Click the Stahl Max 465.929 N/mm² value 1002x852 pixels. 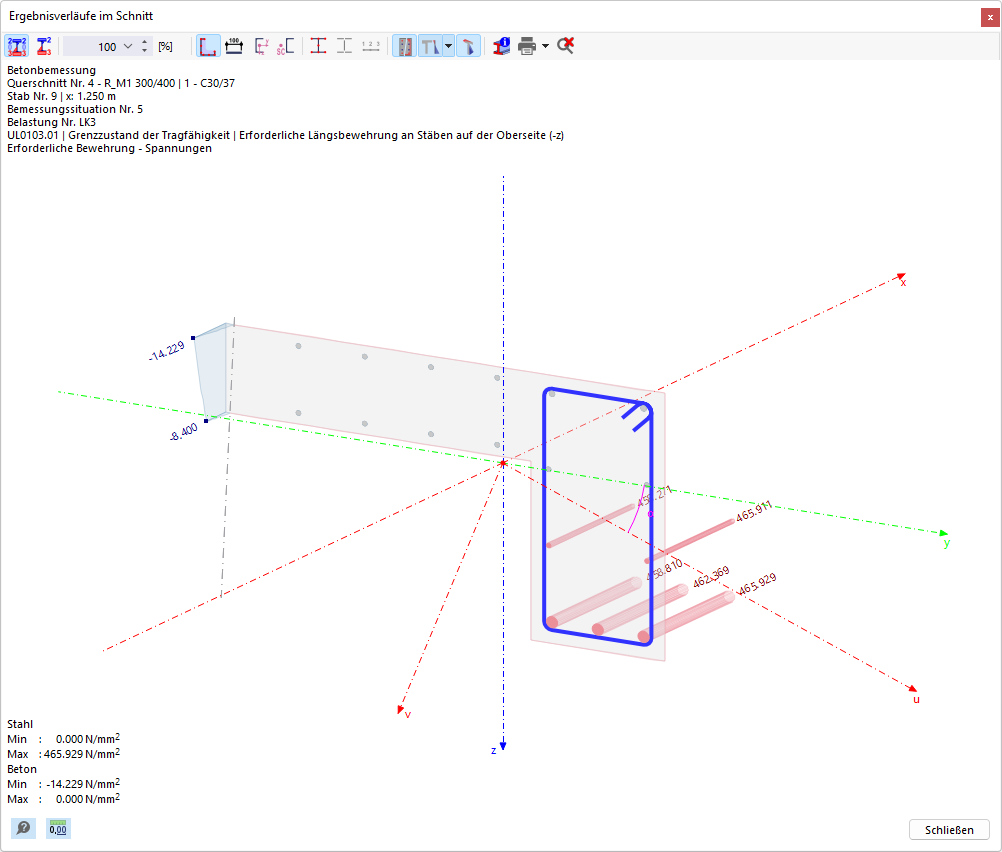click(82, 754)
